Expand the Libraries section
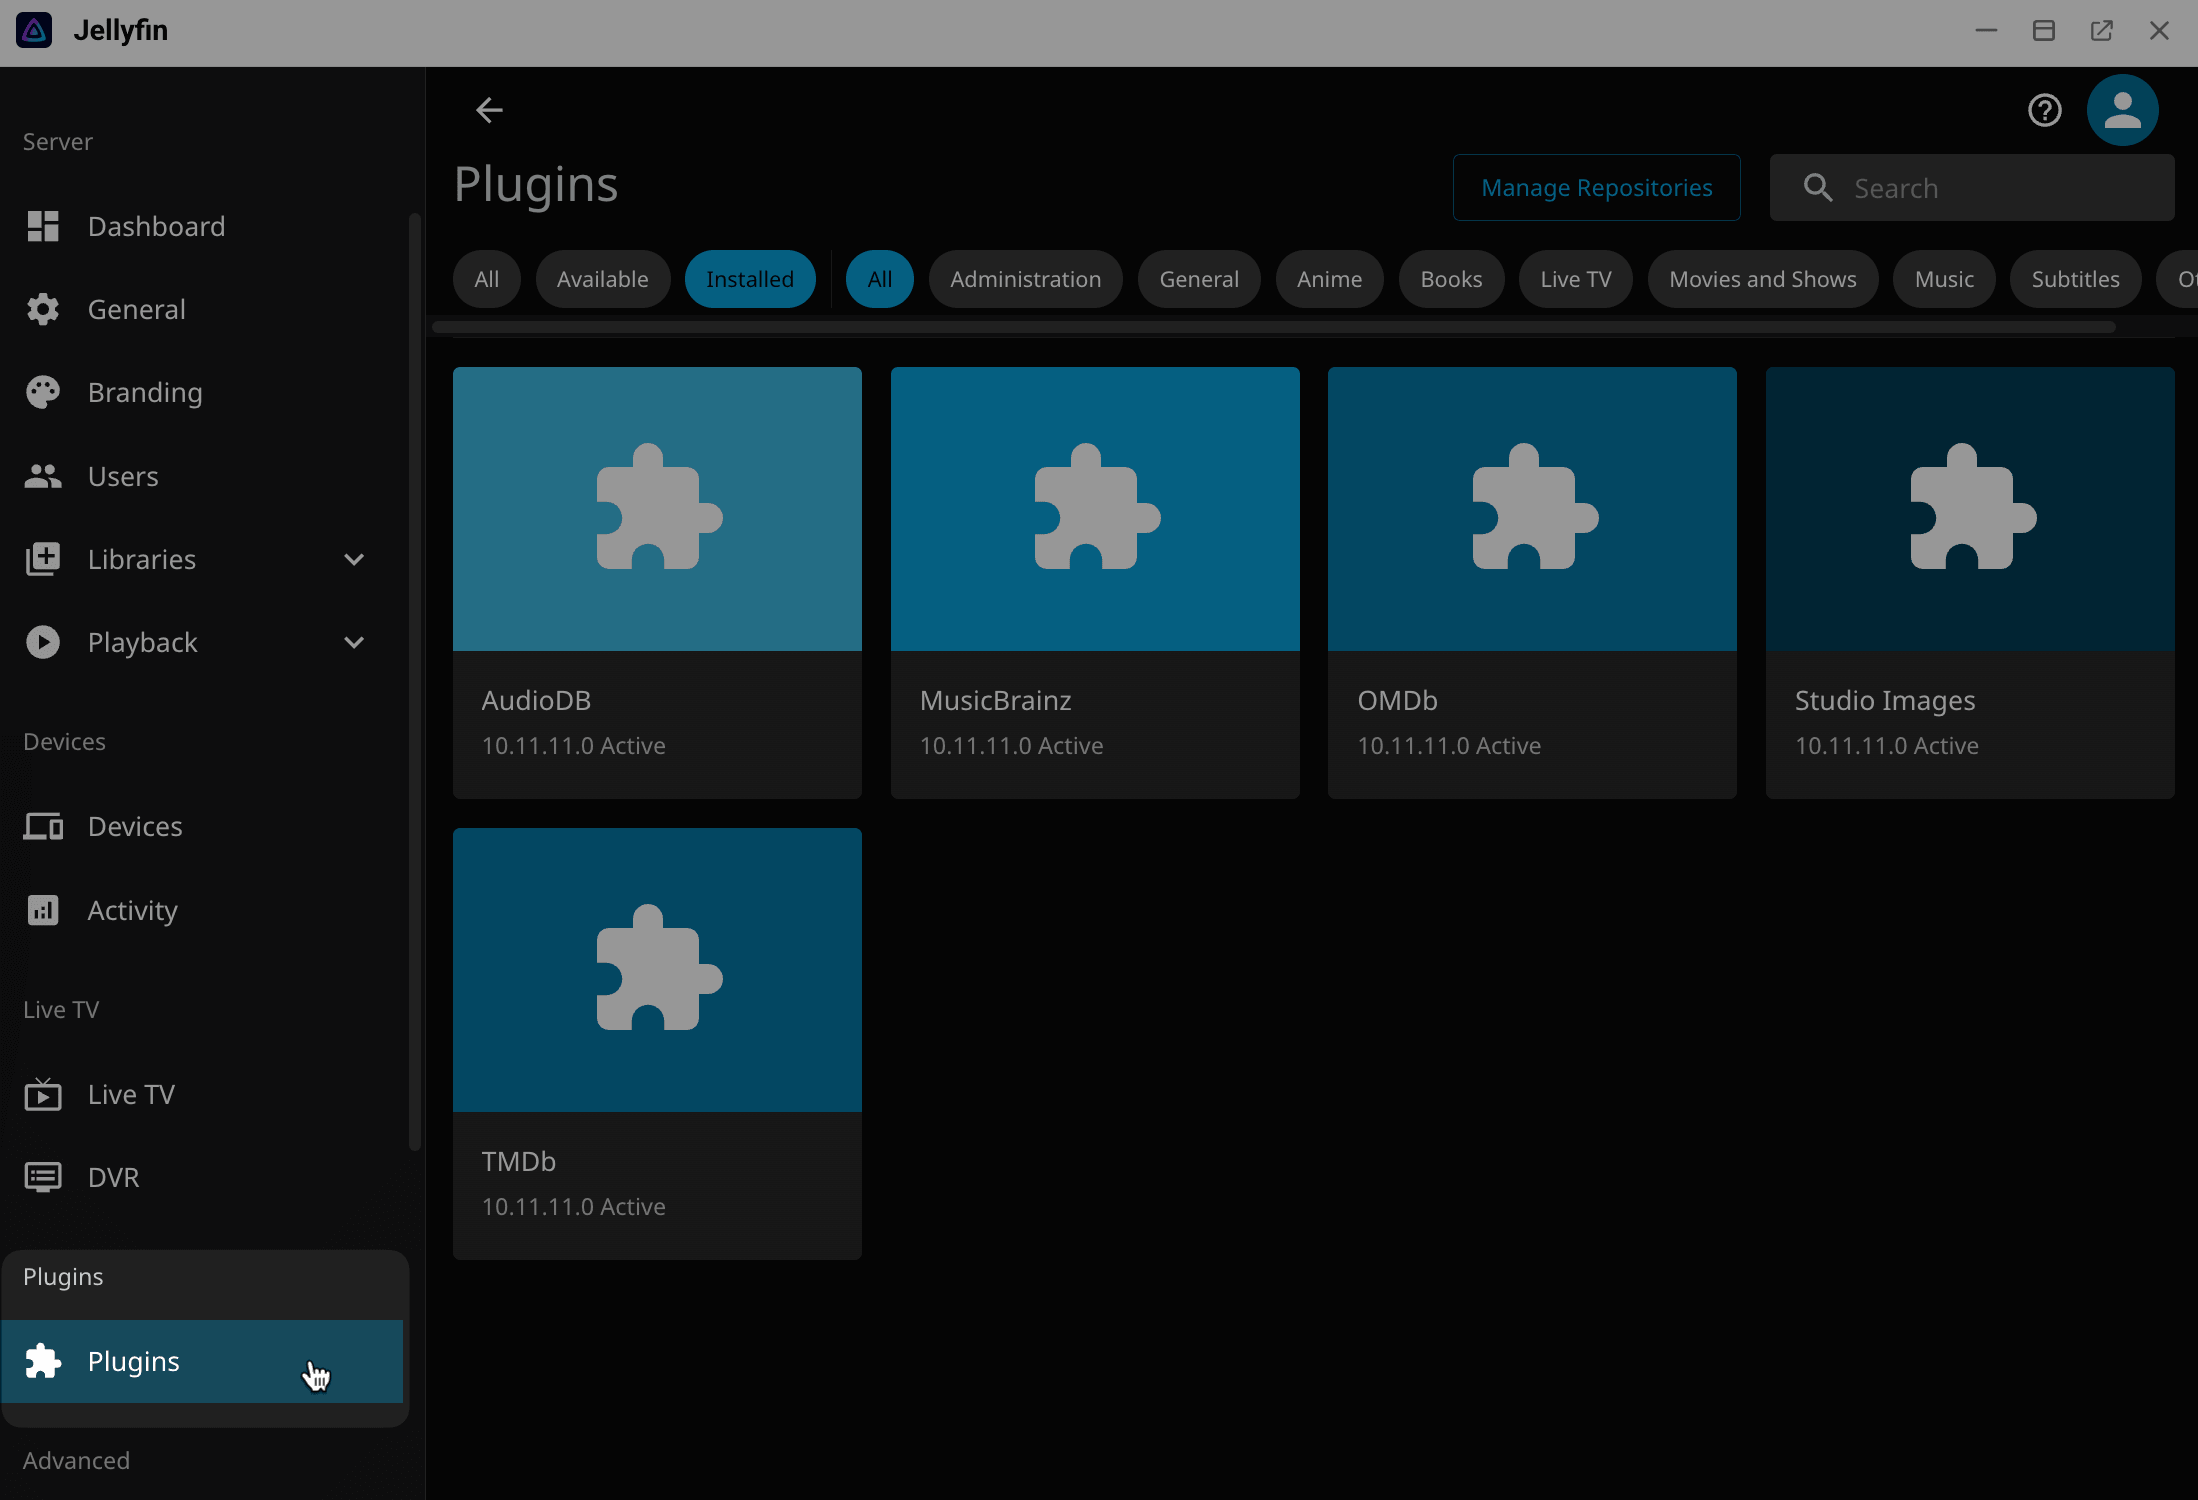2198x1500 pixels. [x=354, y=559]
